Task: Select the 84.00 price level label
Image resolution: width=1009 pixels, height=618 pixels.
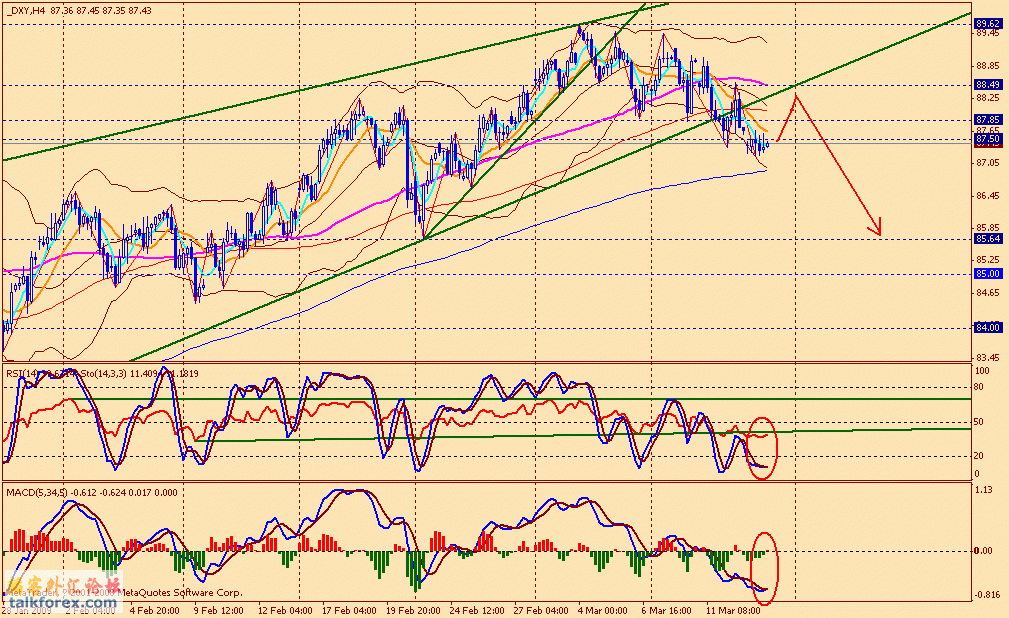Action: (988, 327)
